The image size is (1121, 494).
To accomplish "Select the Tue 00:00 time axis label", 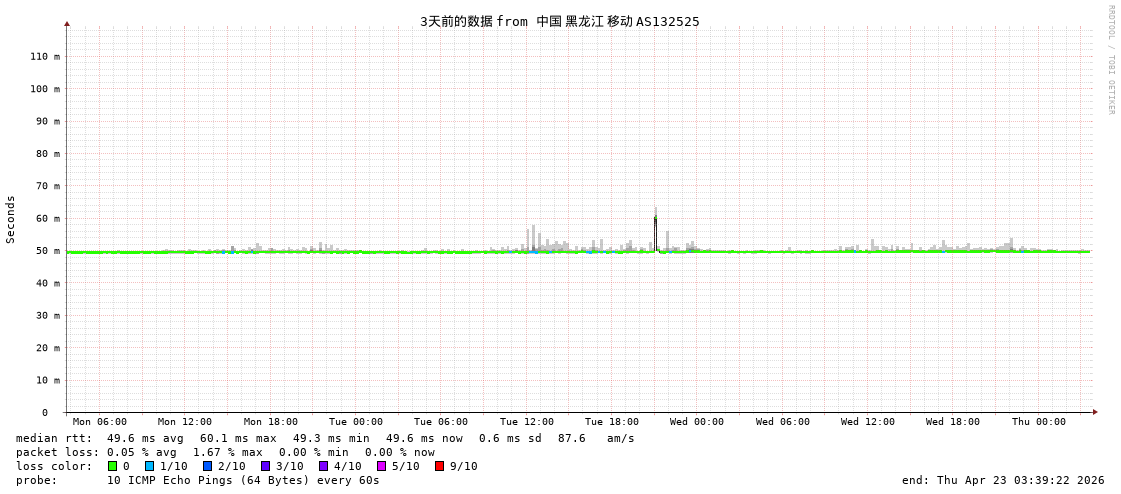I will click(356, 422).
